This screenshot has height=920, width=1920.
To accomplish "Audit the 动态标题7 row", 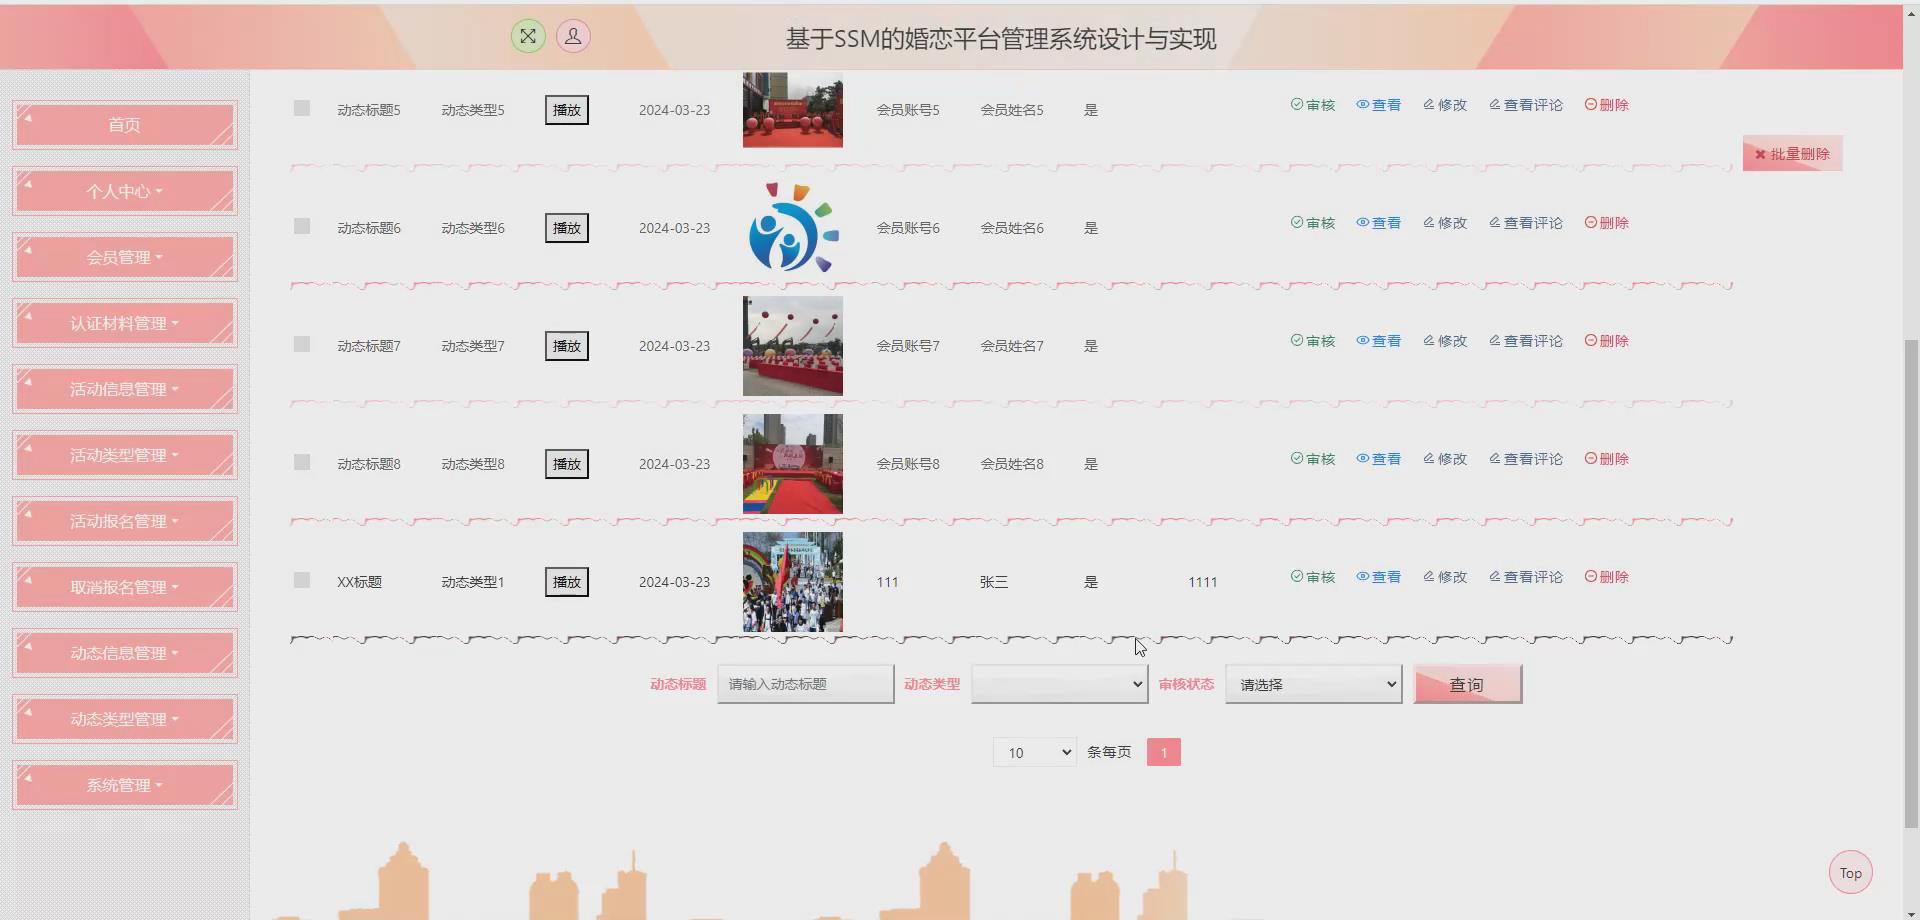I will point(1313,341).
